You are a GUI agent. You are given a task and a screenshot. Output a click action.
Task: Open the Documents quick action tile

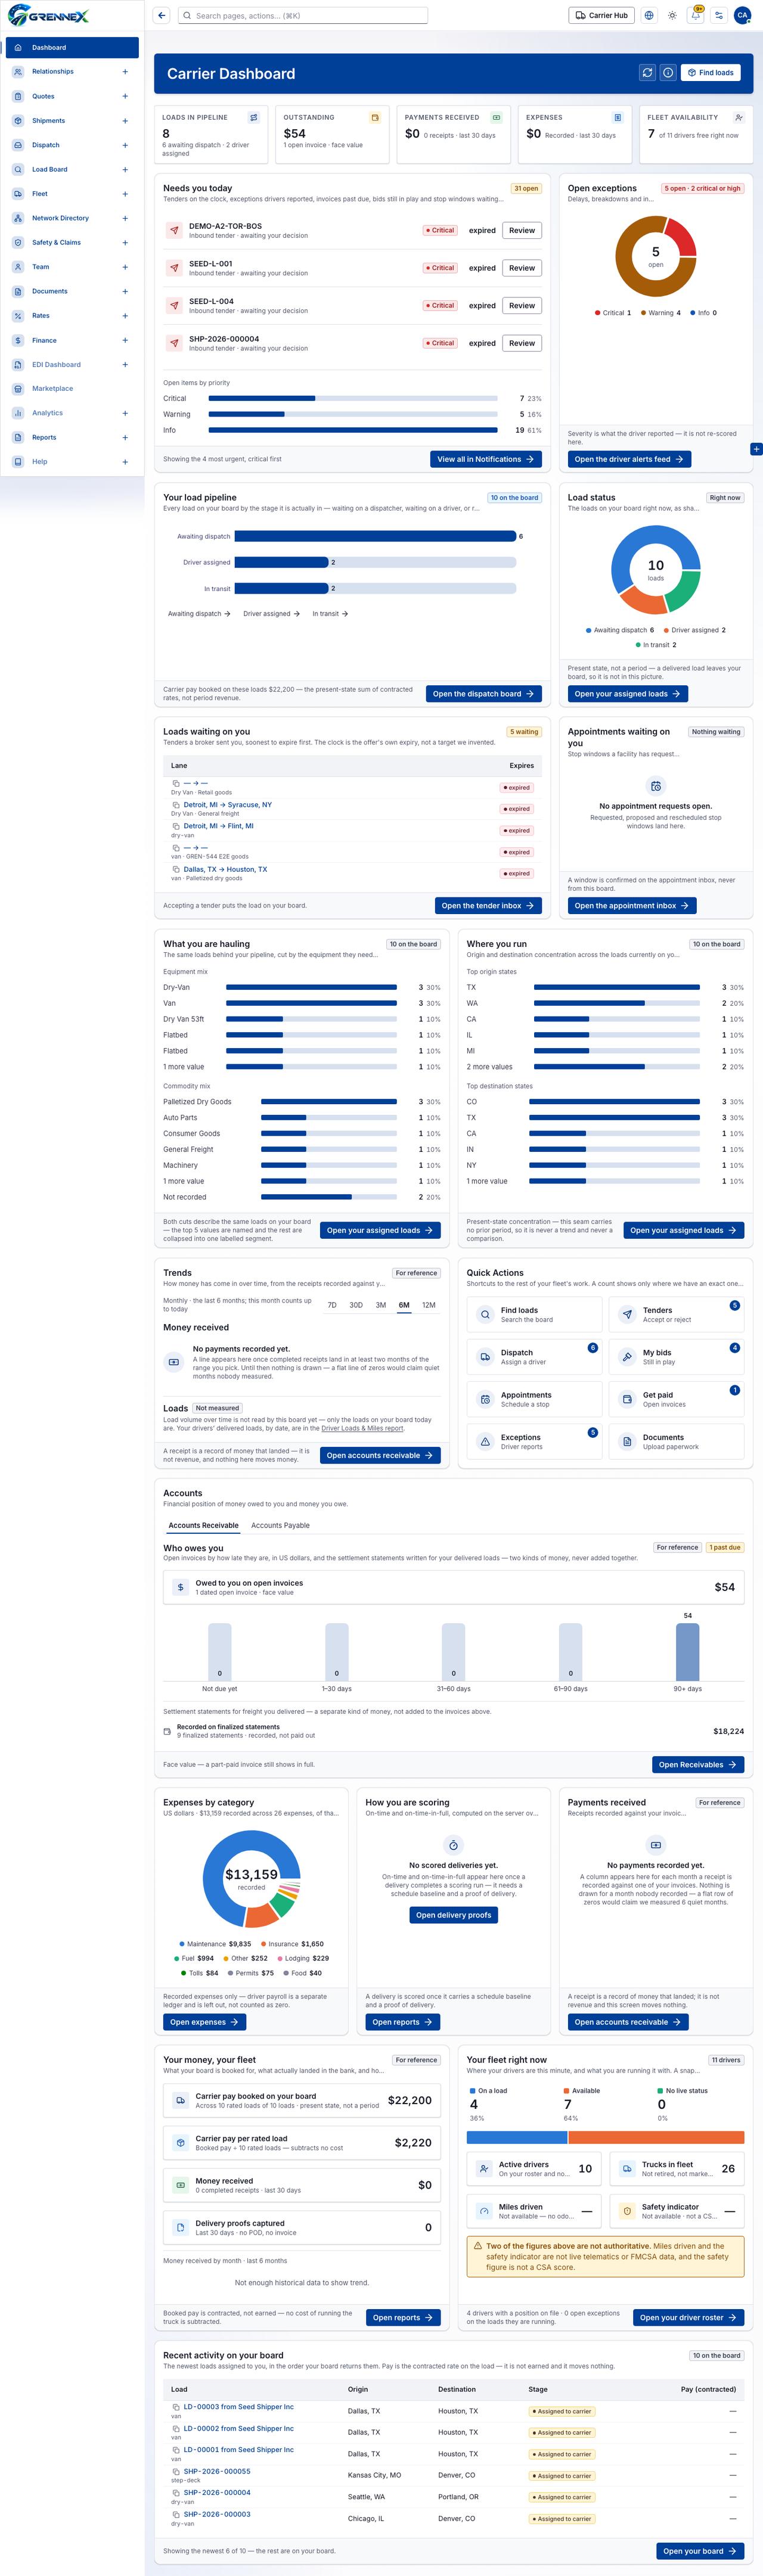coord(676,1441)
